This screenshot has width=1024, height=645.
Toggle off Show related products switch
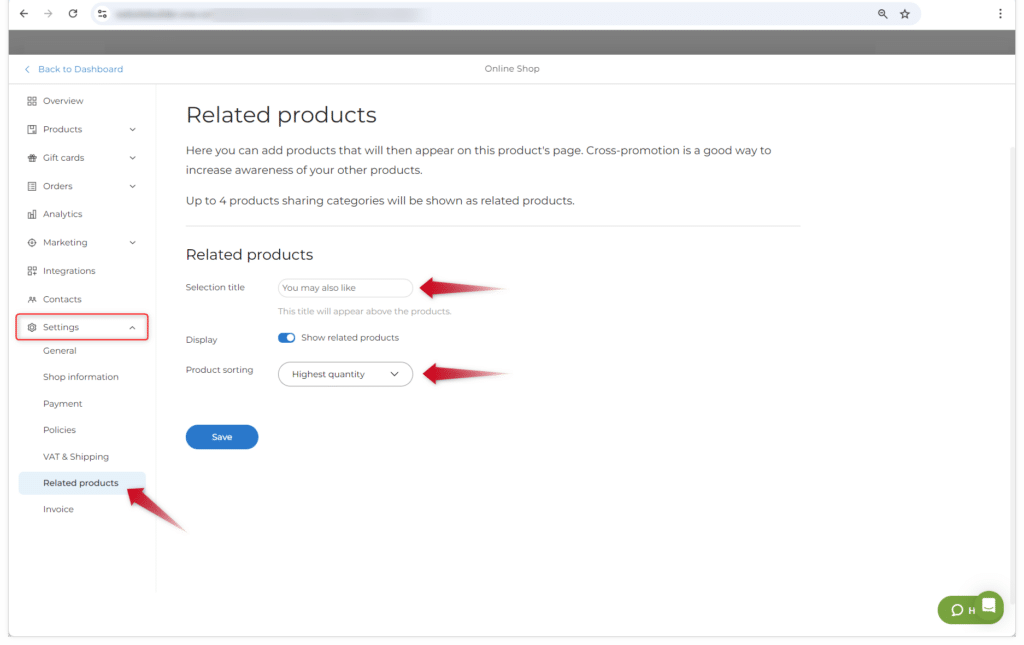click(x=287, y=338)
